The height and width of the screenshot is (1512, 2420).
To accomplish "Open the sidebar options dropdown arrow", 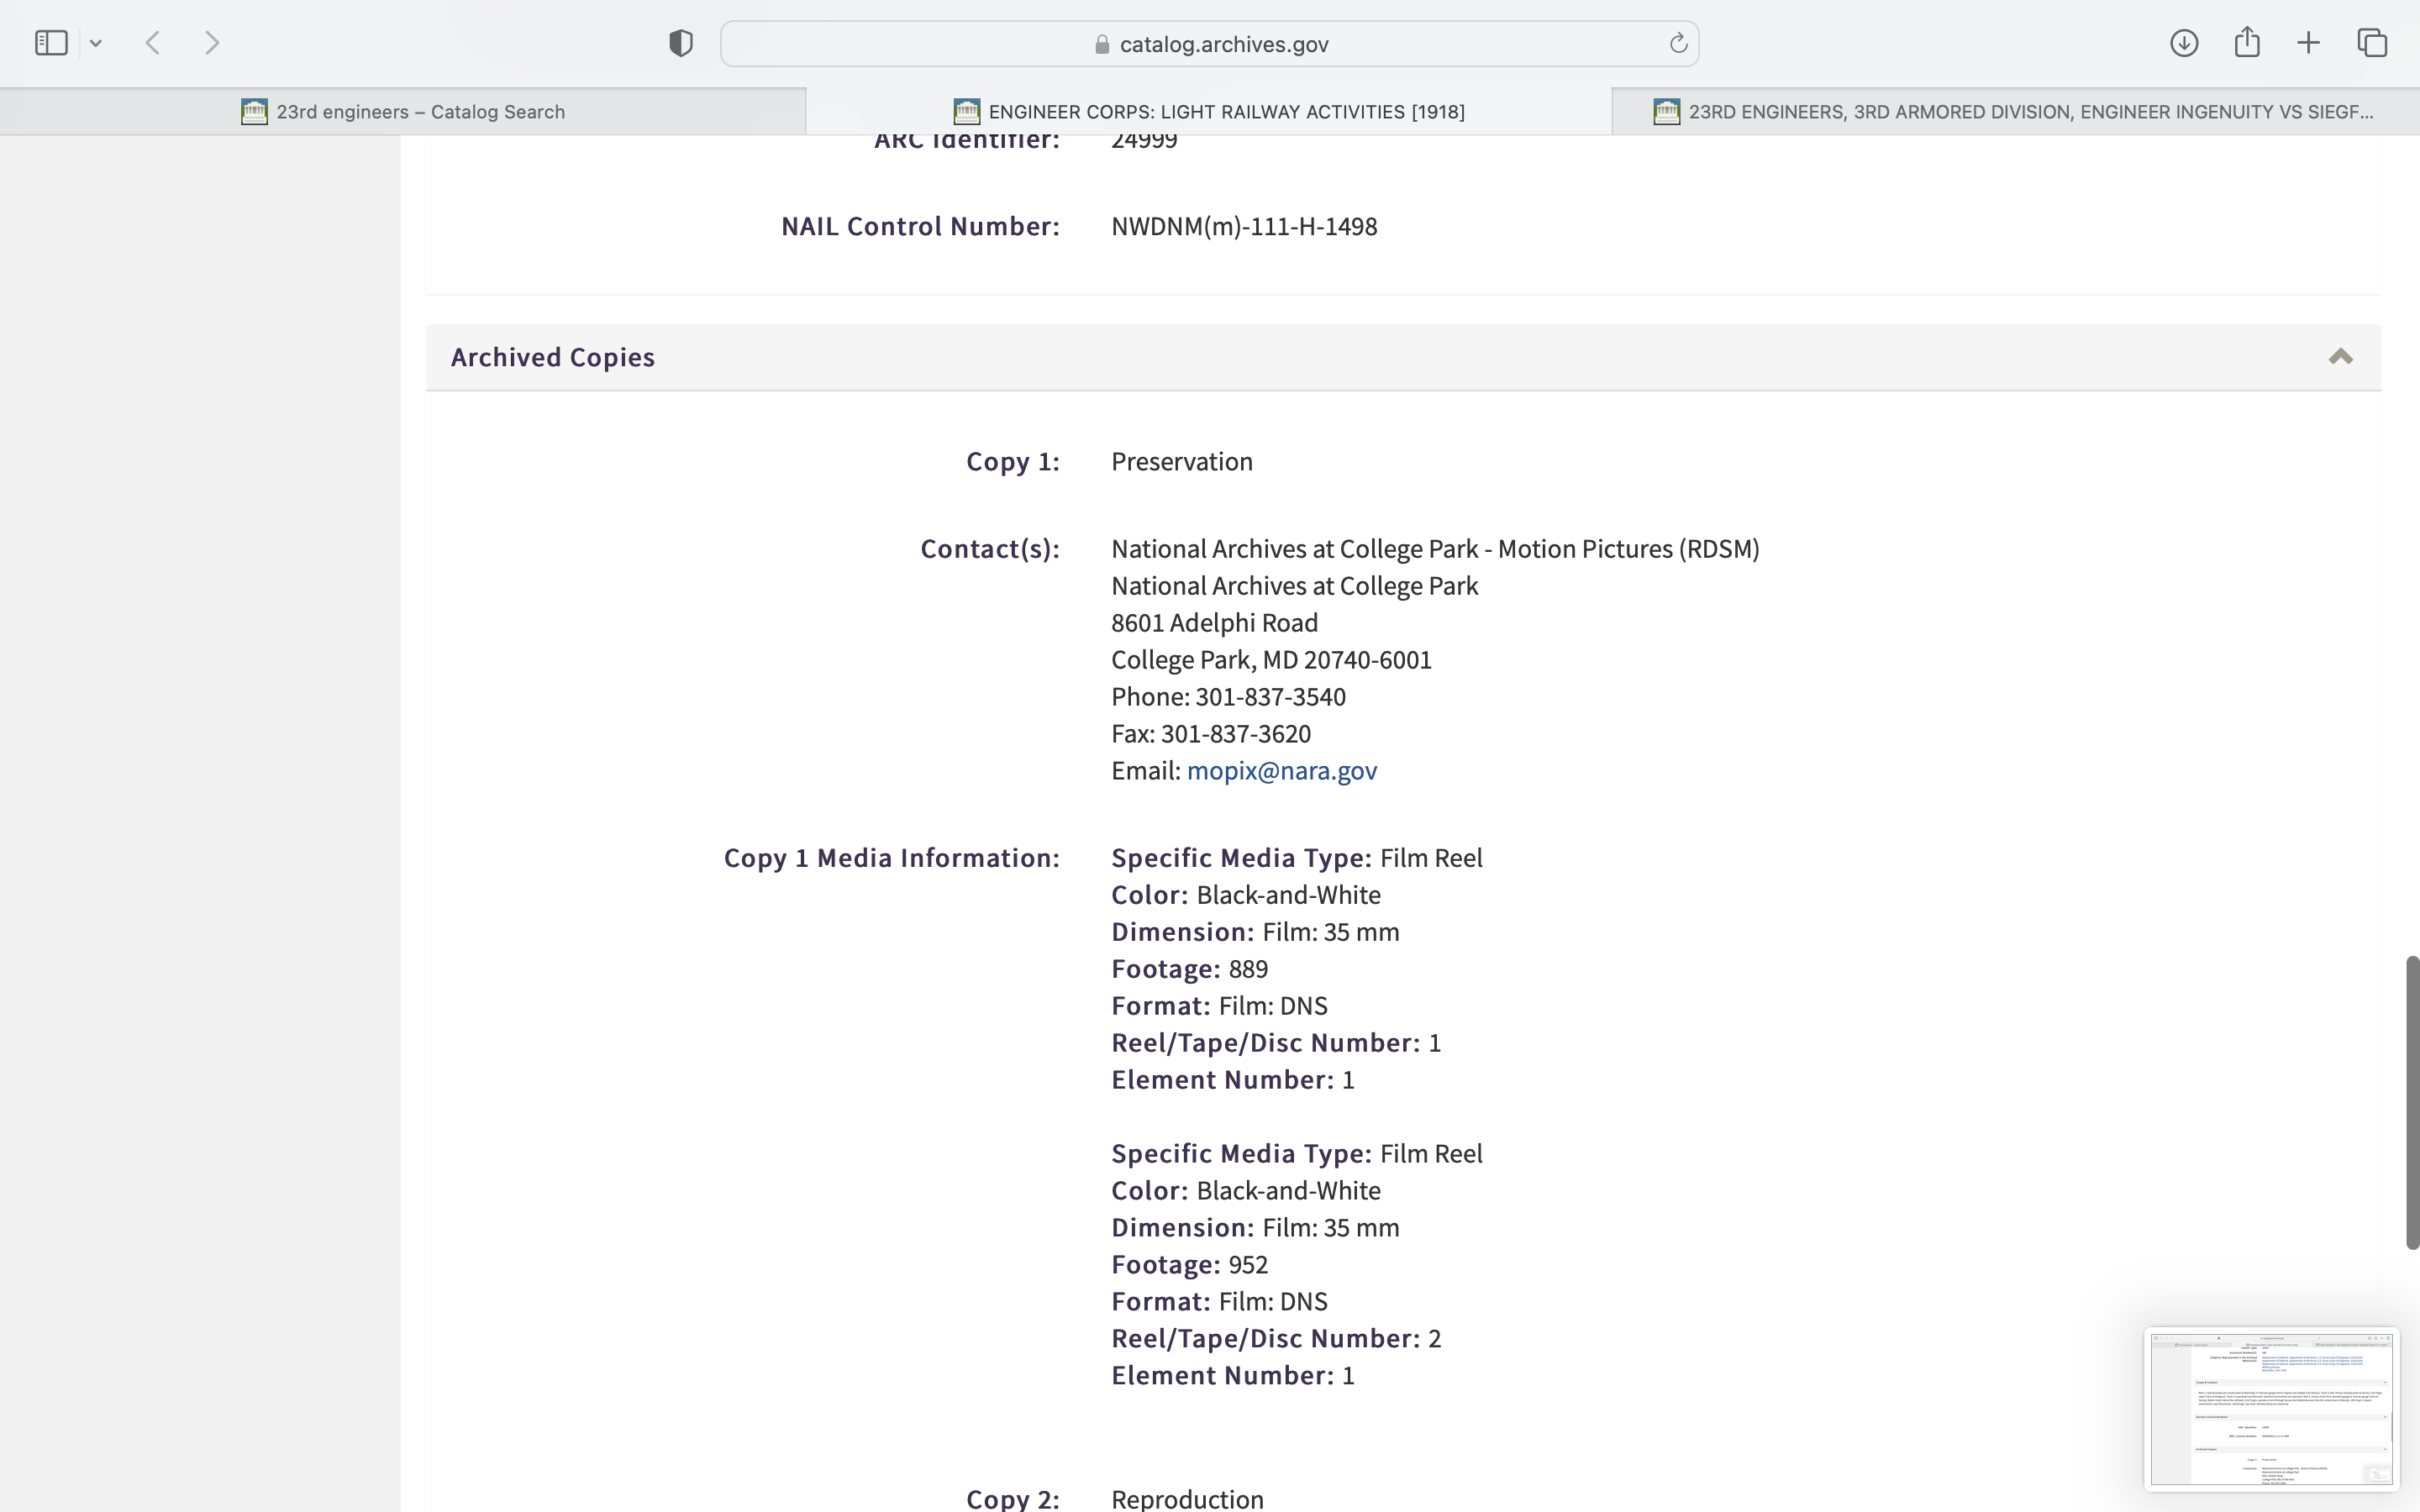I will point(96,43).
